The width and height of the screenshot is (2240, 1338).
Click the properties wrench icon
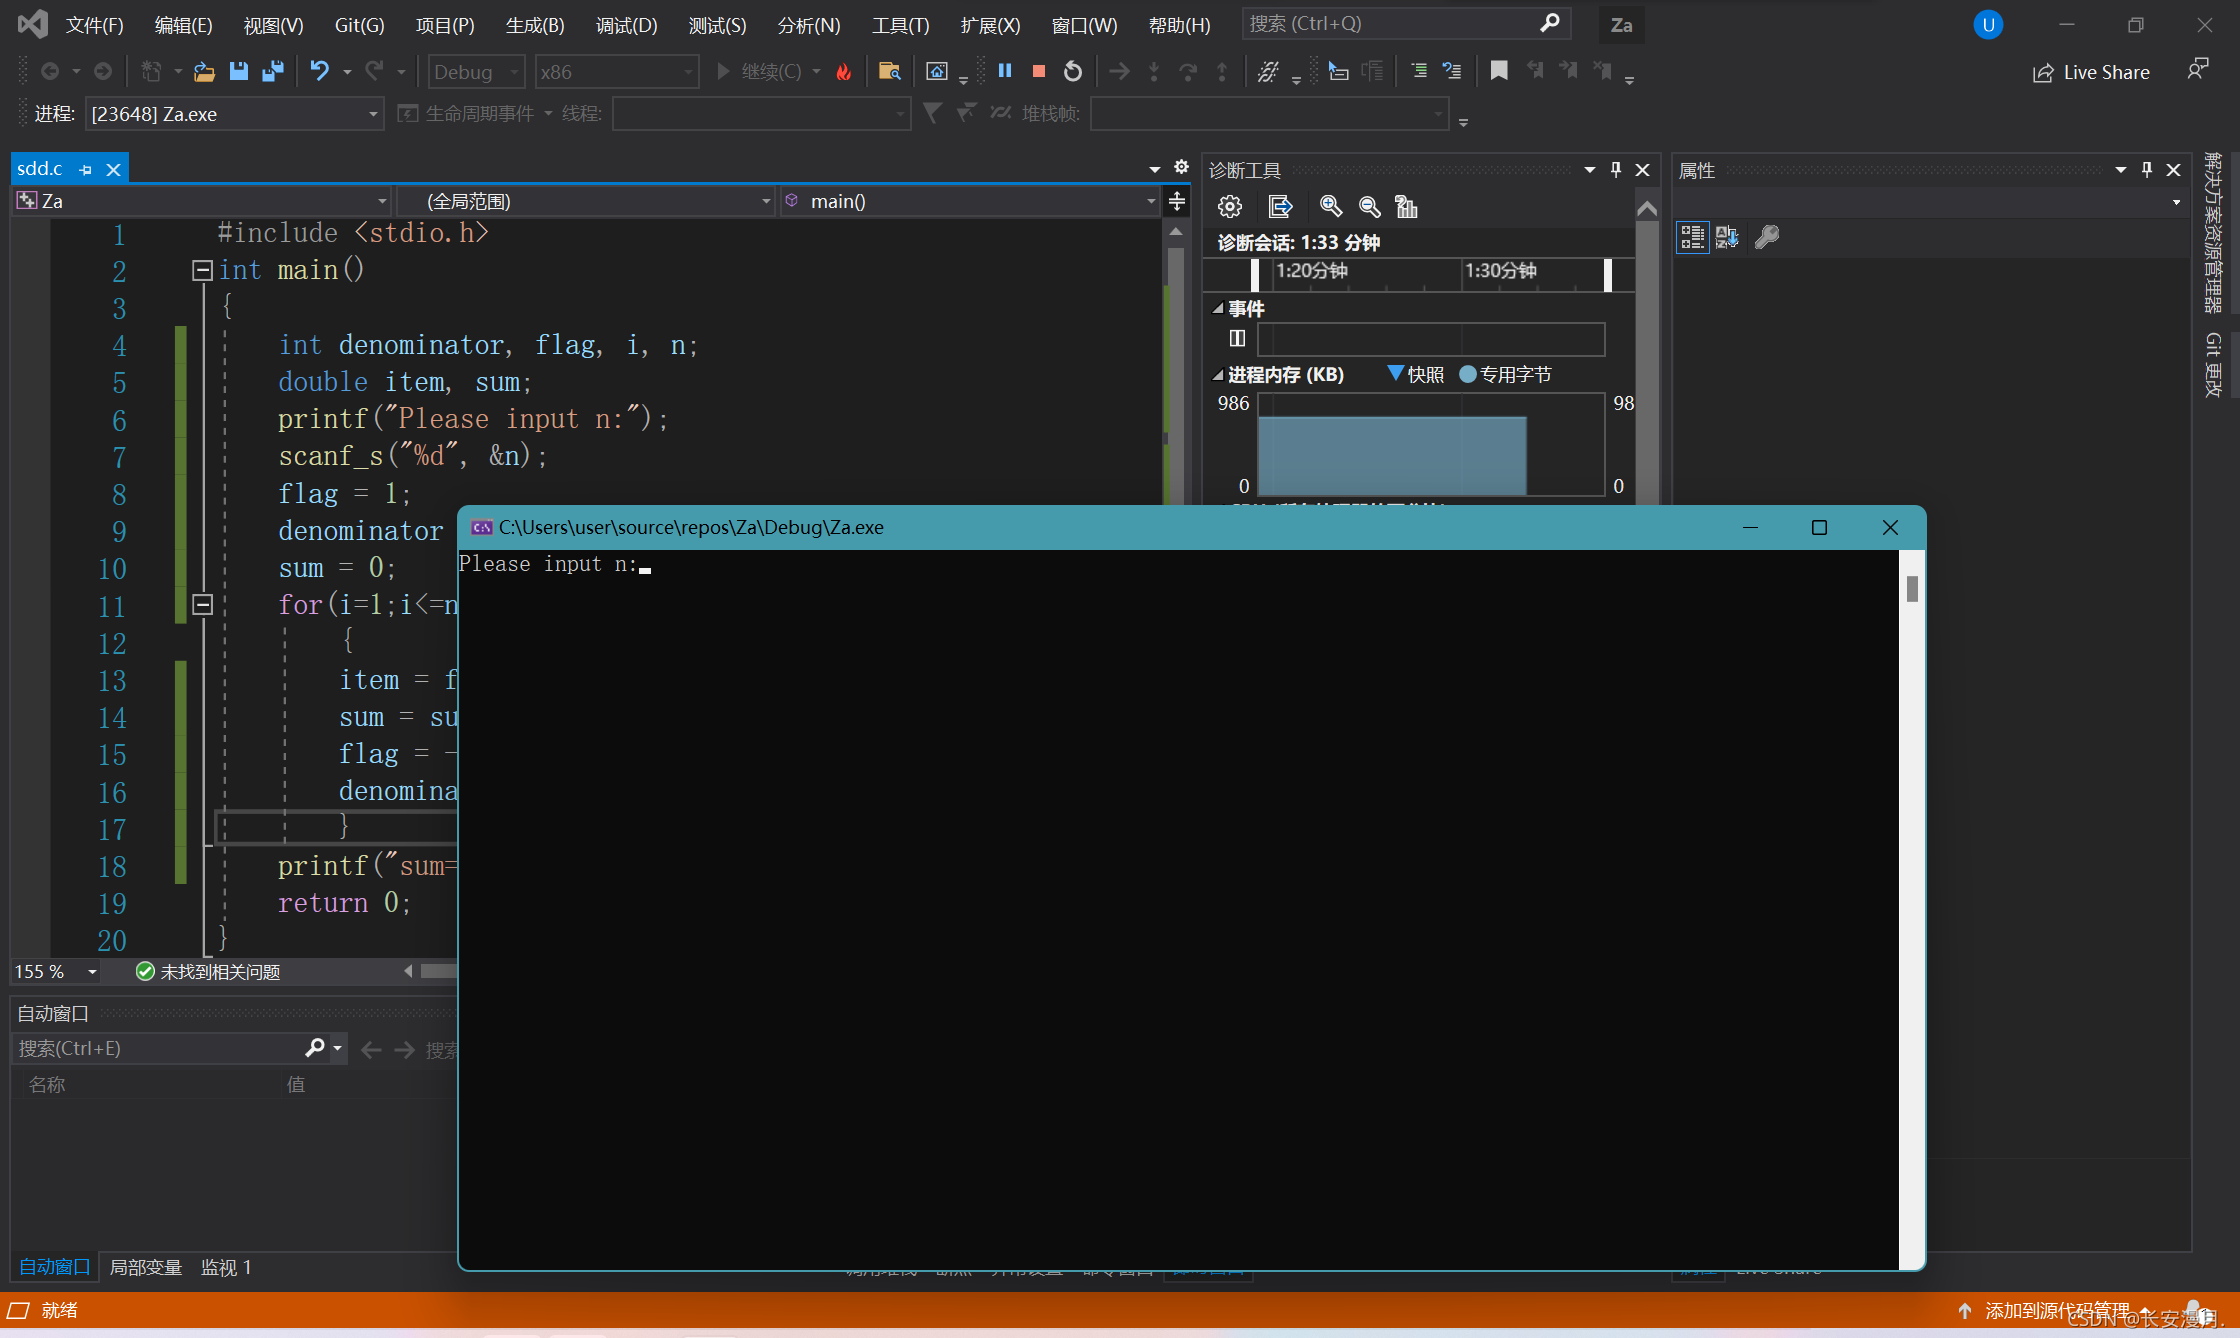pyautogui.click(x=1767, y=237)
